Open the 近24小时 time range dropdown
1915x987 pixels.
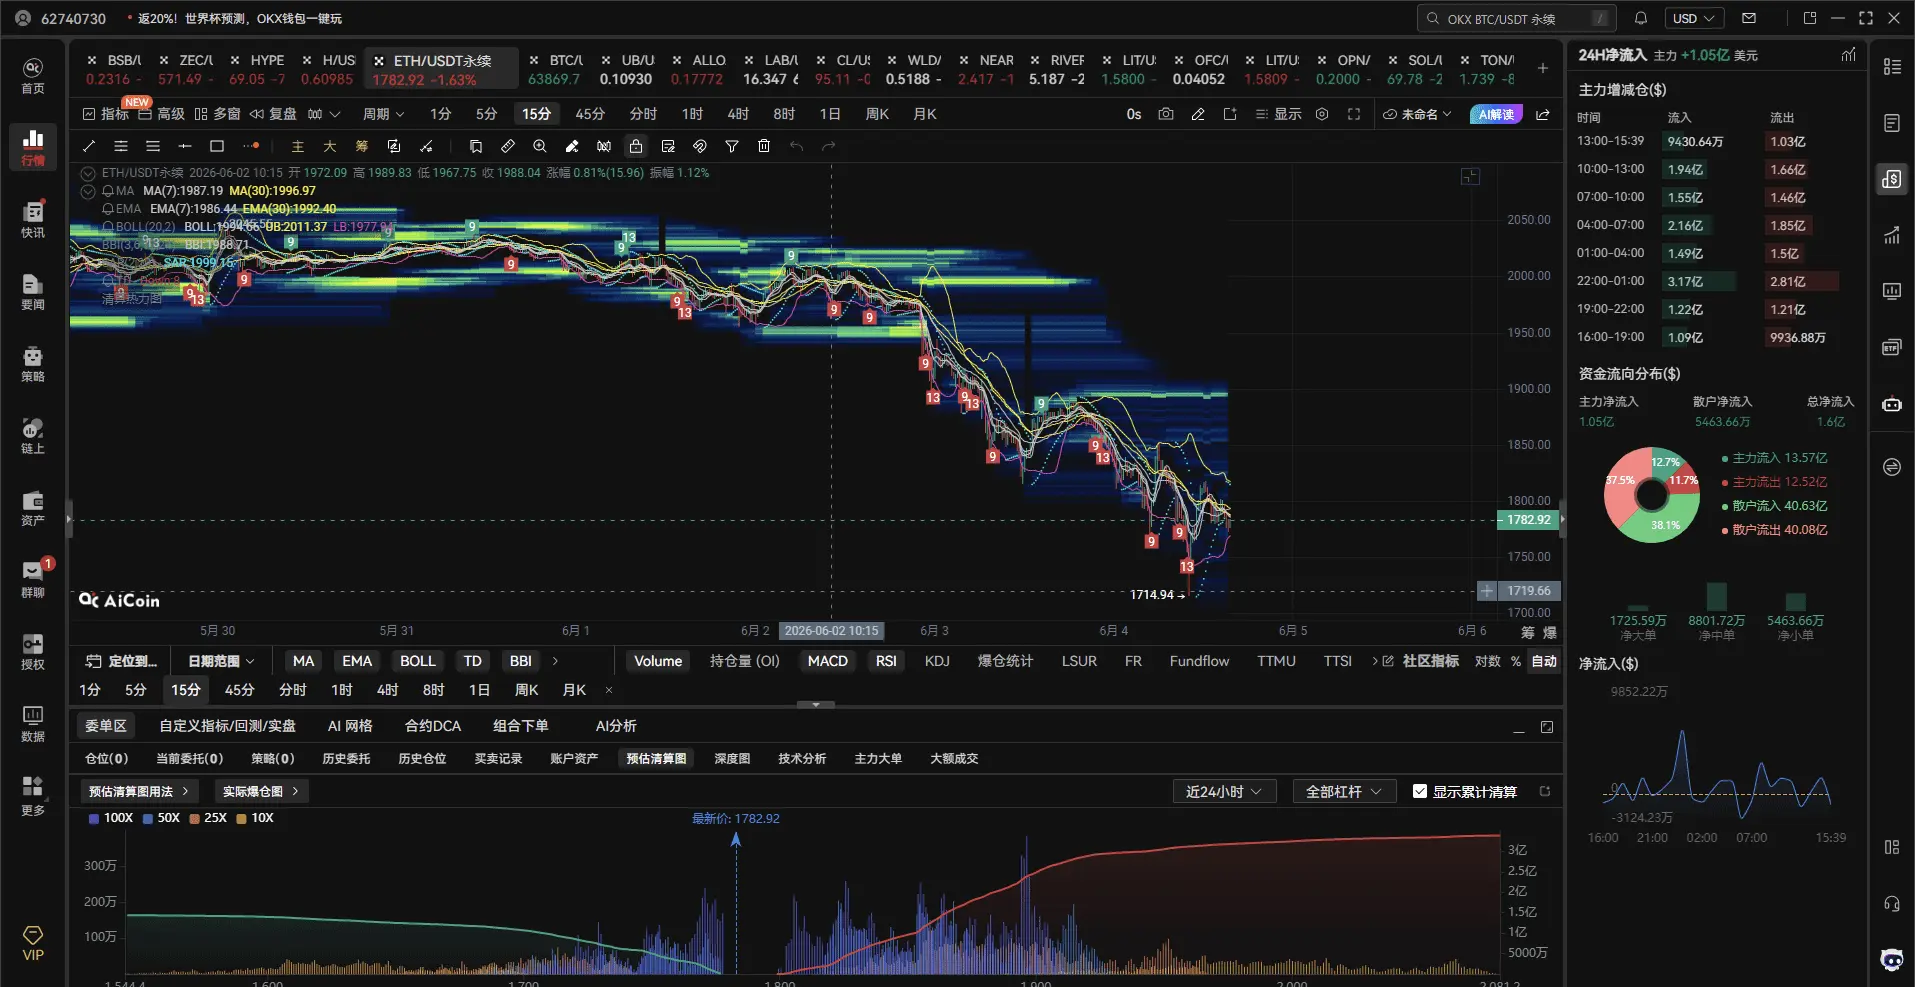[x=1224, y=791]
